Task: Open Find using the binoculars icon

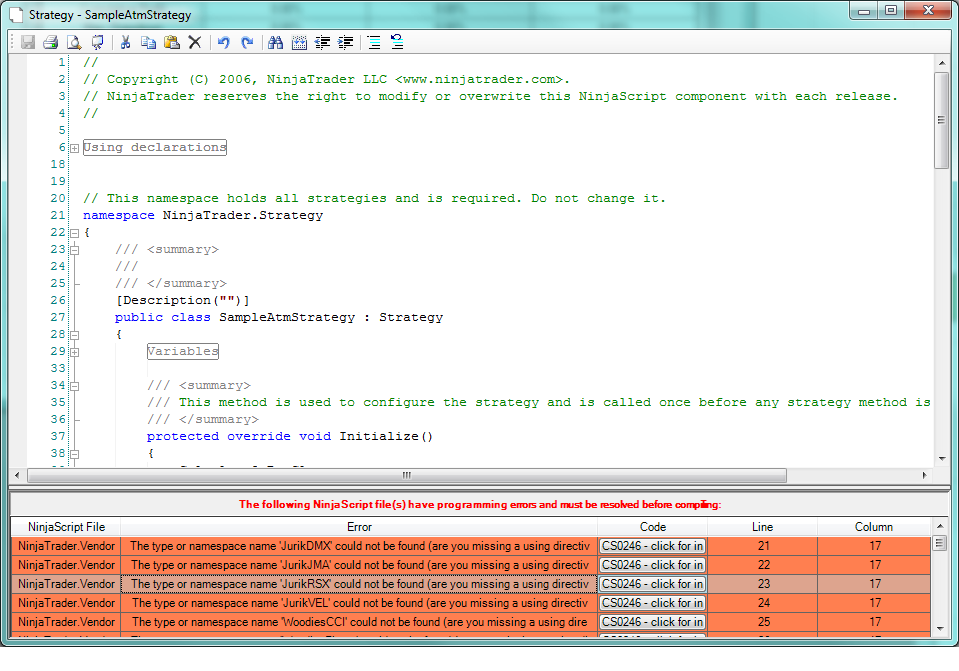Action: (275, 42)
